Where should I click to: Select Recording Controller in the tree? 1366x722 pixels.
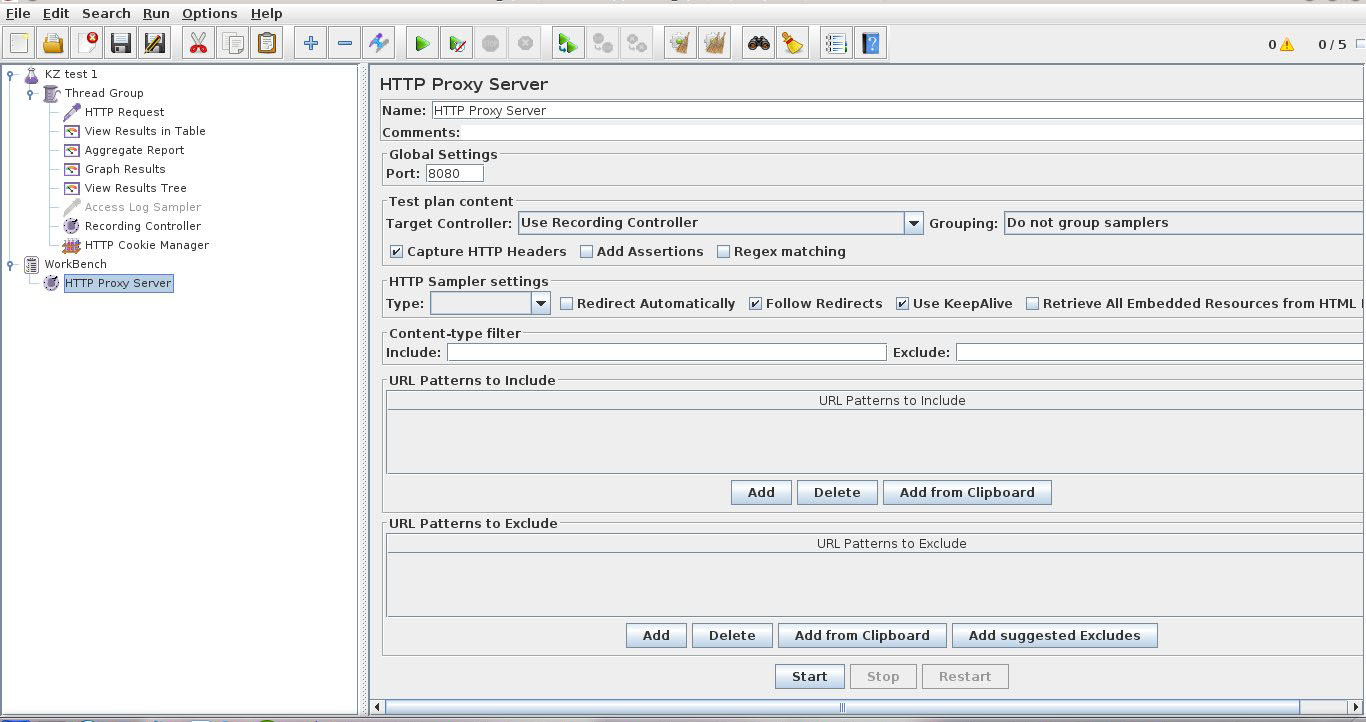coord(143,226)
